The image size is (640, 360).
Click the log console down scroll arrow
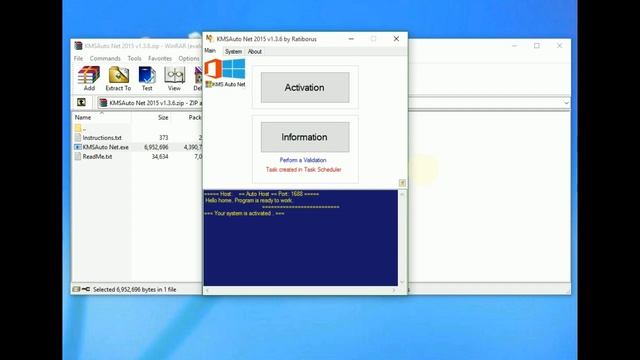pyautogui.click(x=402, y=282)
